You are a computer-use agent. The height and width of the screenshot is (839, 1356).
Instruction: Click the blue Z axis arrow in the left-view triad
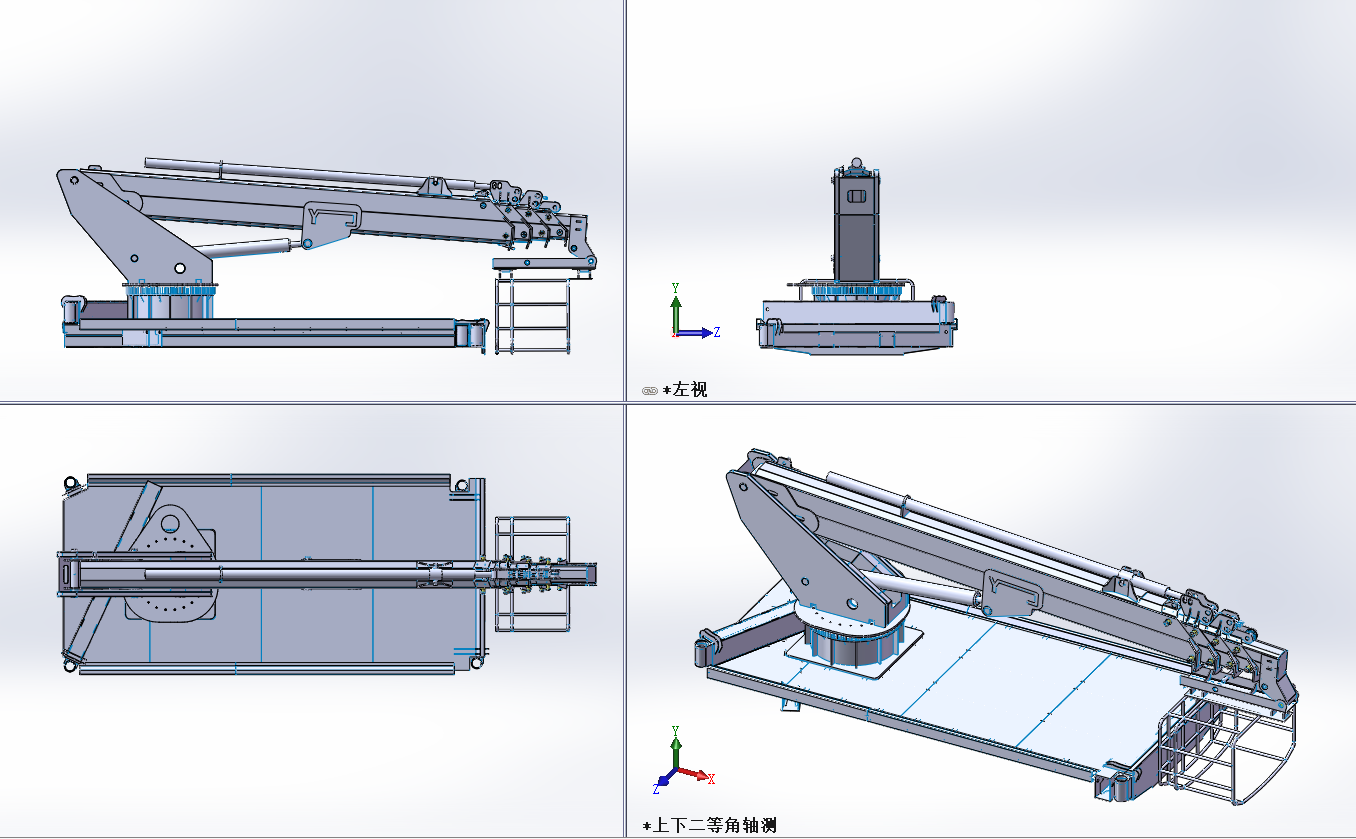700,333
